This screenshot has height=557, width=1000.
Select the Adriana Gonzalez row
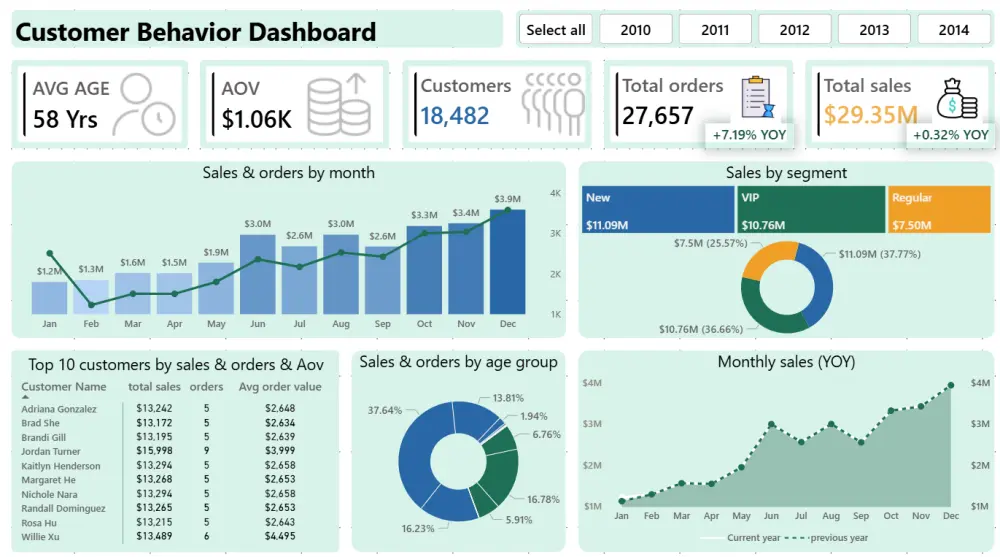click(x=172, y=408)
